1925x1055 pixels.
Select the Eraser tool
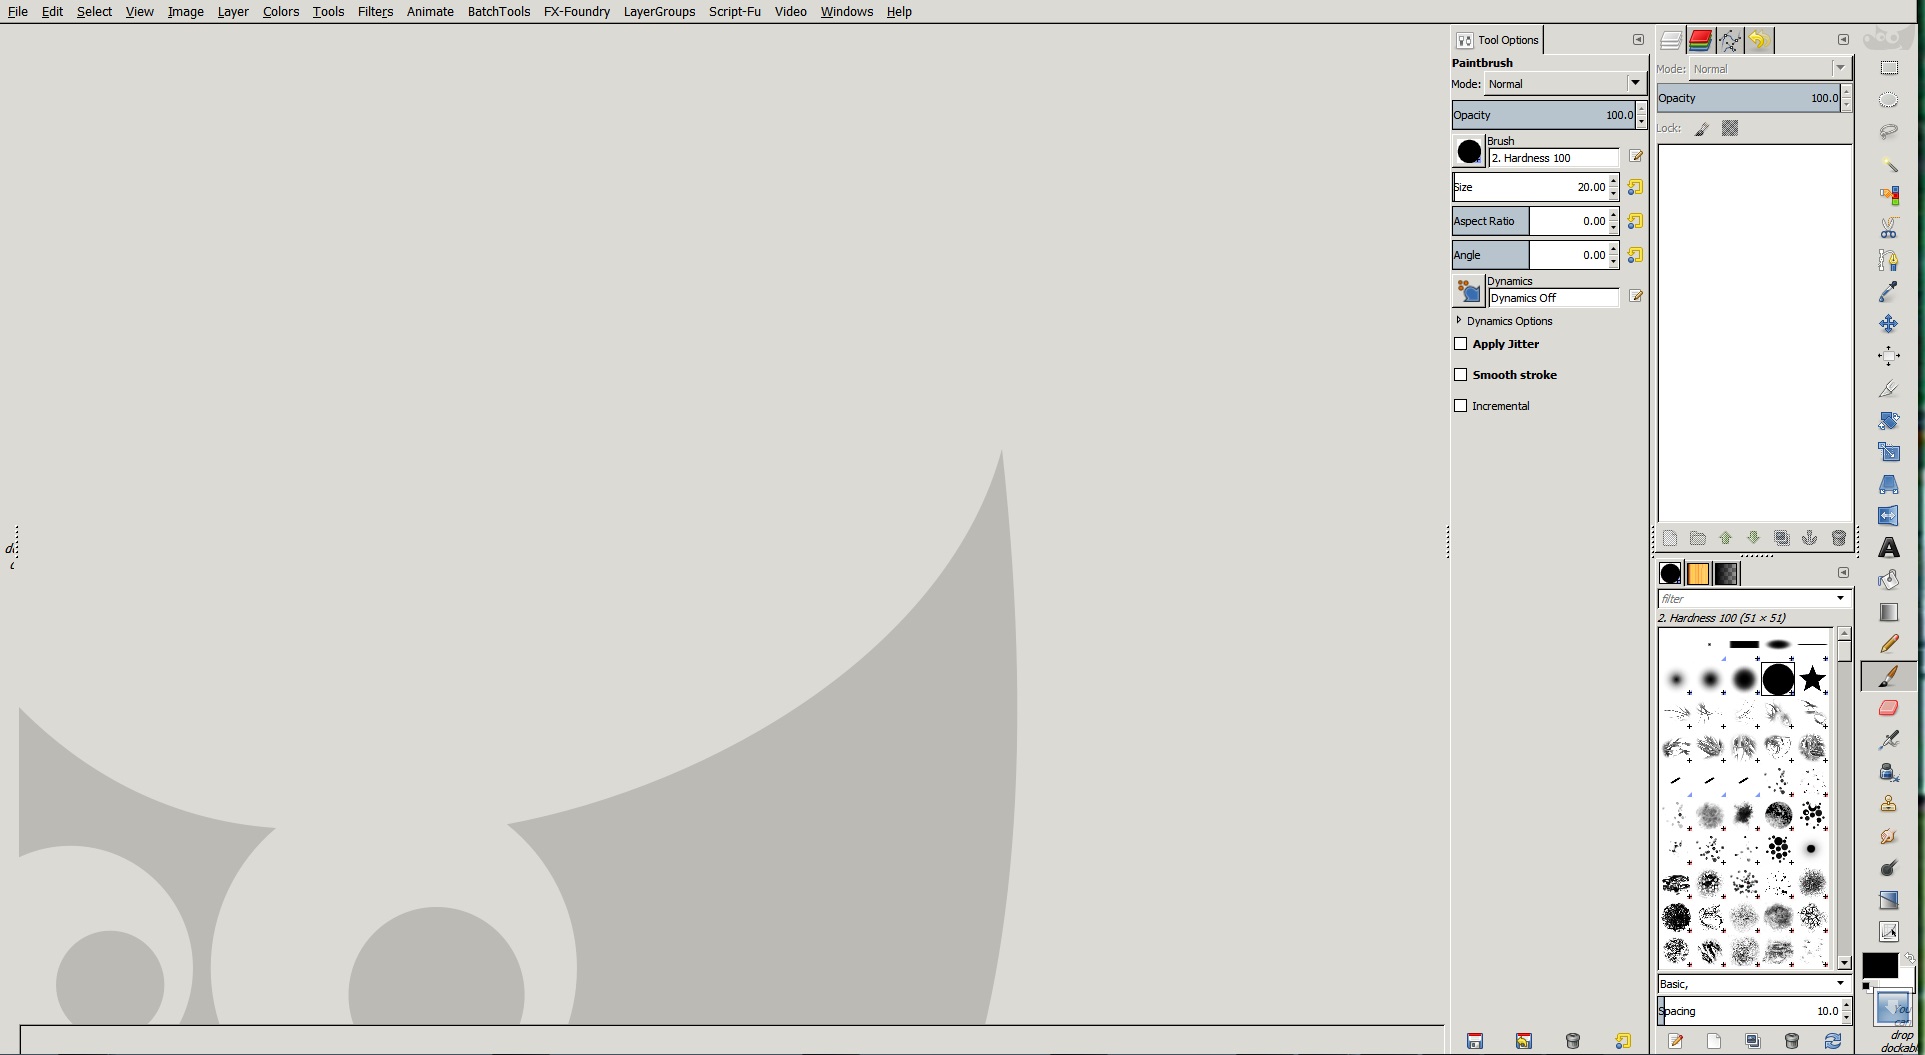point(1888,708)
